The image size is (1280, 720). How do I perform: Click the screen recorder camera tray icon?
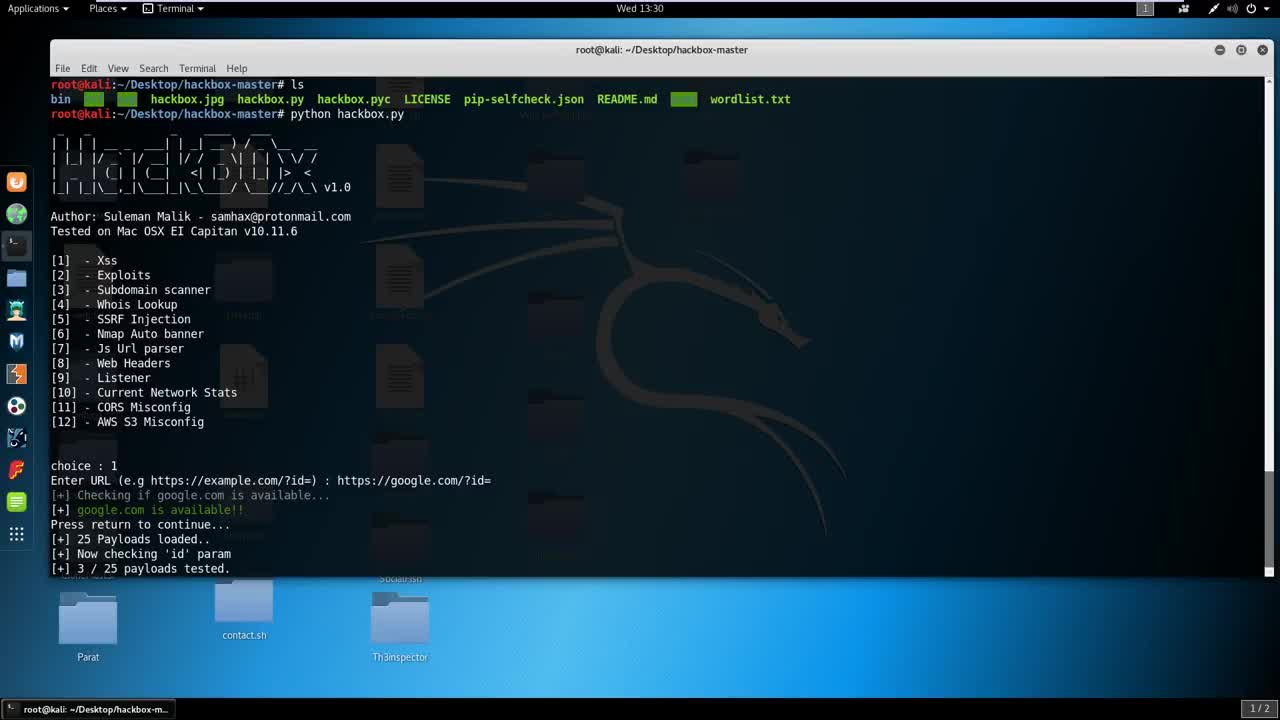pyautogui.click(x=1184, y=8)
